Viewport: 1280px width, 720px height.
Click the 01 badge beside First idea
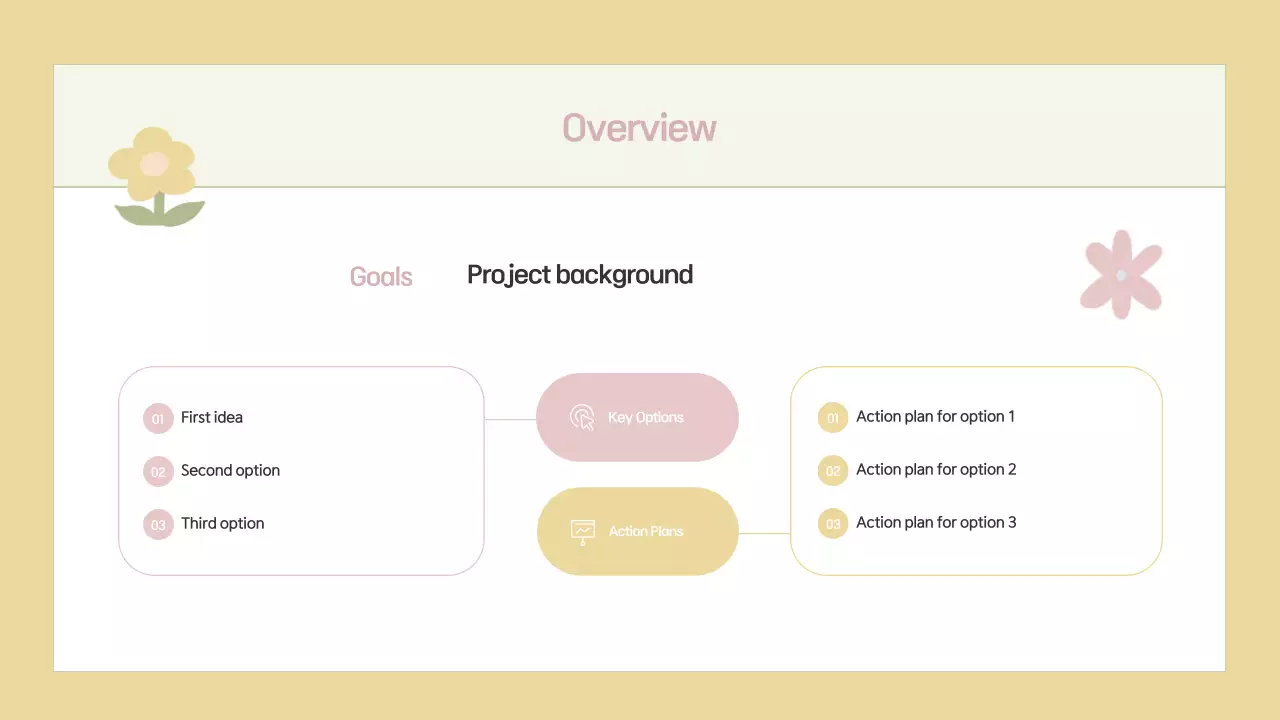coord(158,418)
